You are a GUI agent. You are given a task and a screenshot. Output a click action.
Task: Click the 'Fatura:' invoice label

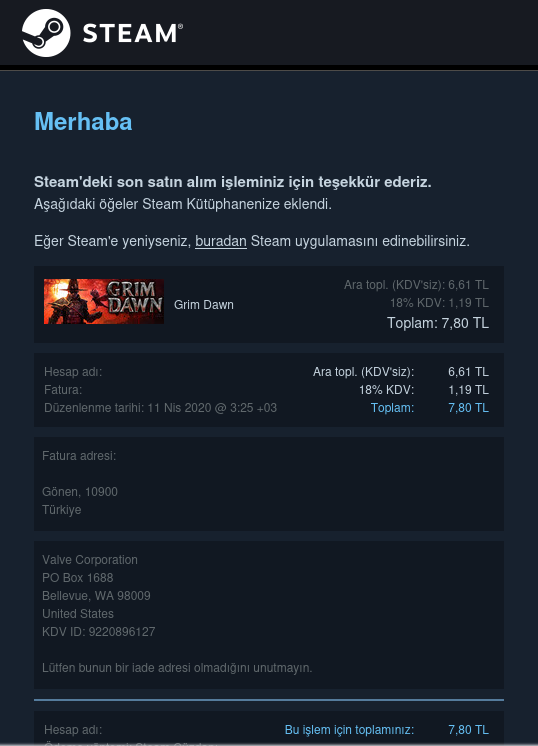pos(63,390)
